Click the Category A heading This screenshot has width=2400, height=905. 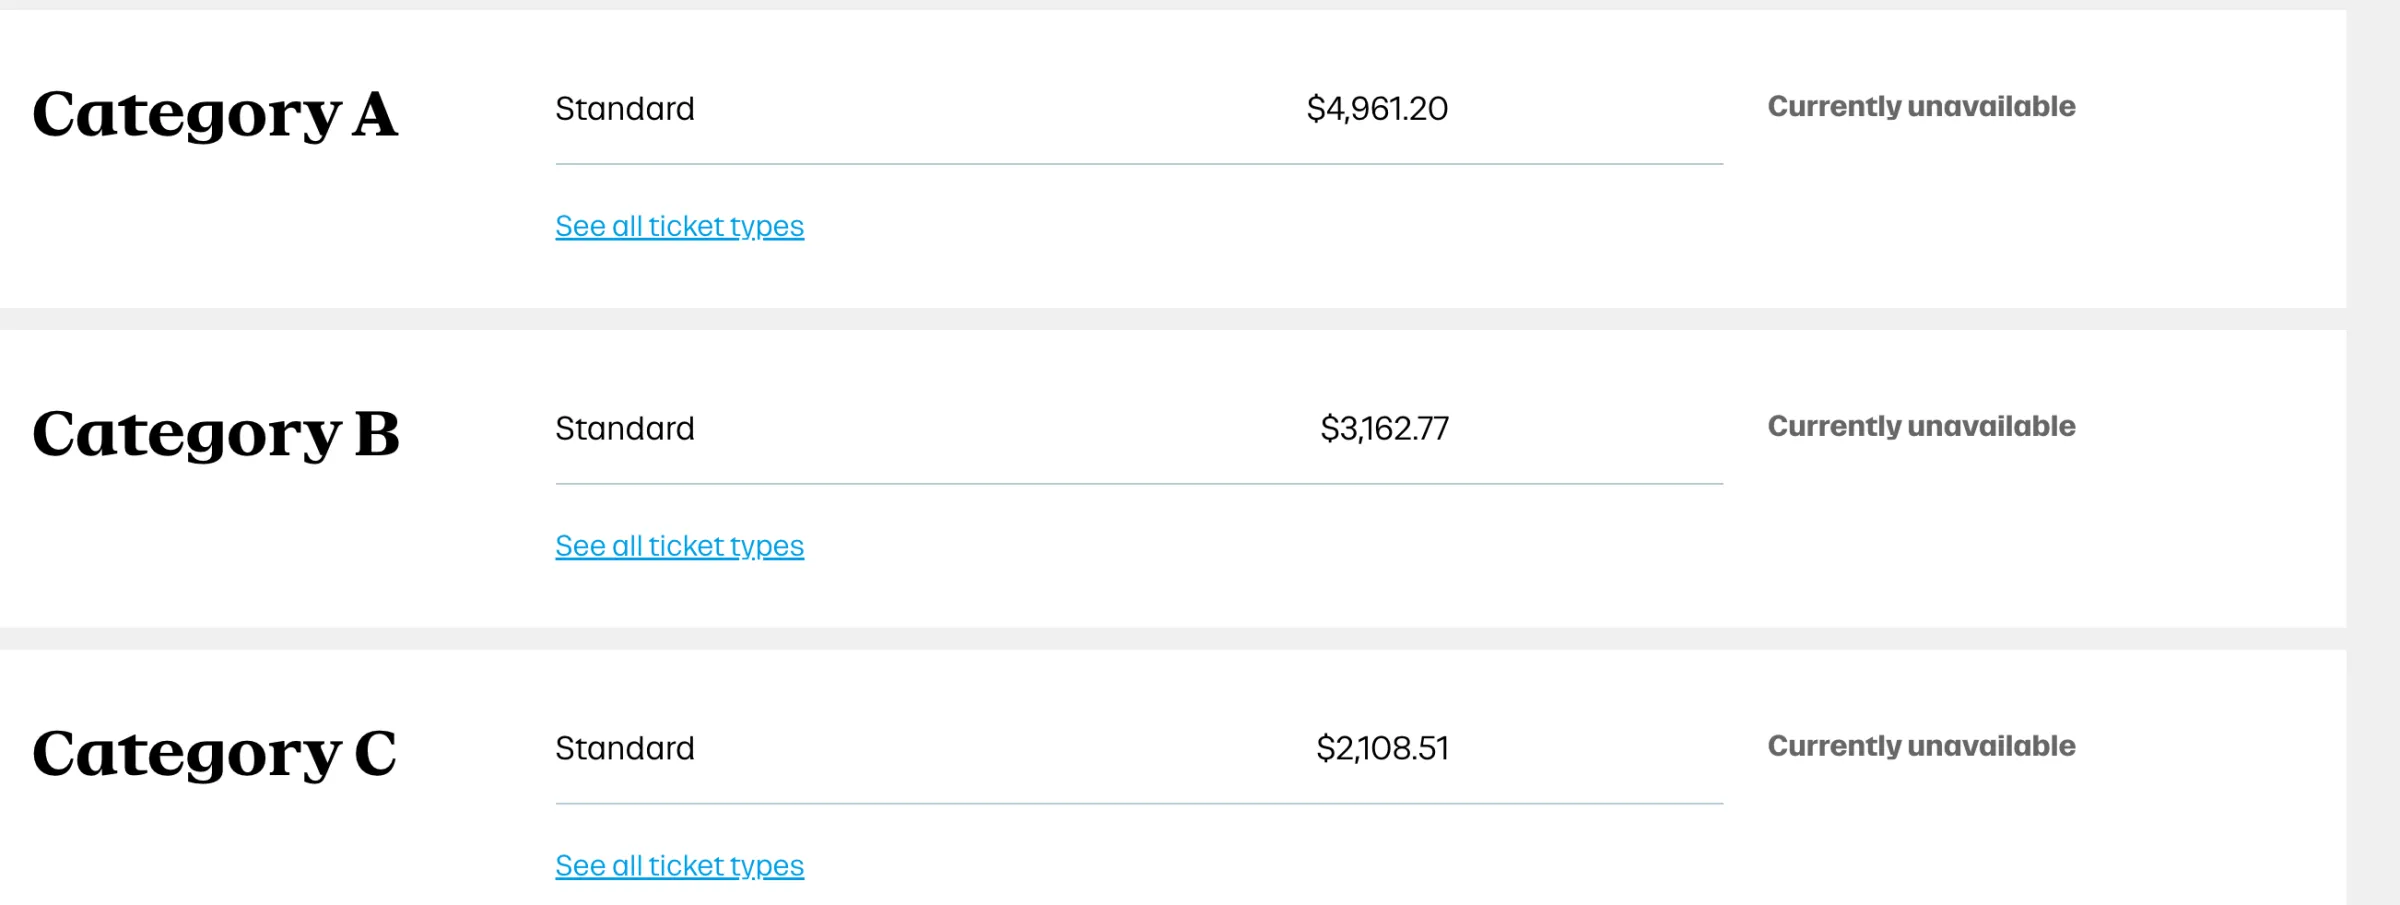tap(215, 114)
